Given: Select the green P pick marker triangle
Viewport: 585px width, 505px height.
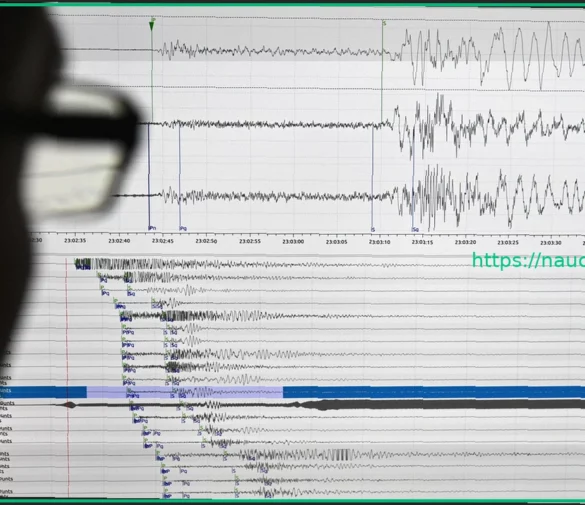Looking at the screenshot, I should pyautogui.click(x=151, y=26).
